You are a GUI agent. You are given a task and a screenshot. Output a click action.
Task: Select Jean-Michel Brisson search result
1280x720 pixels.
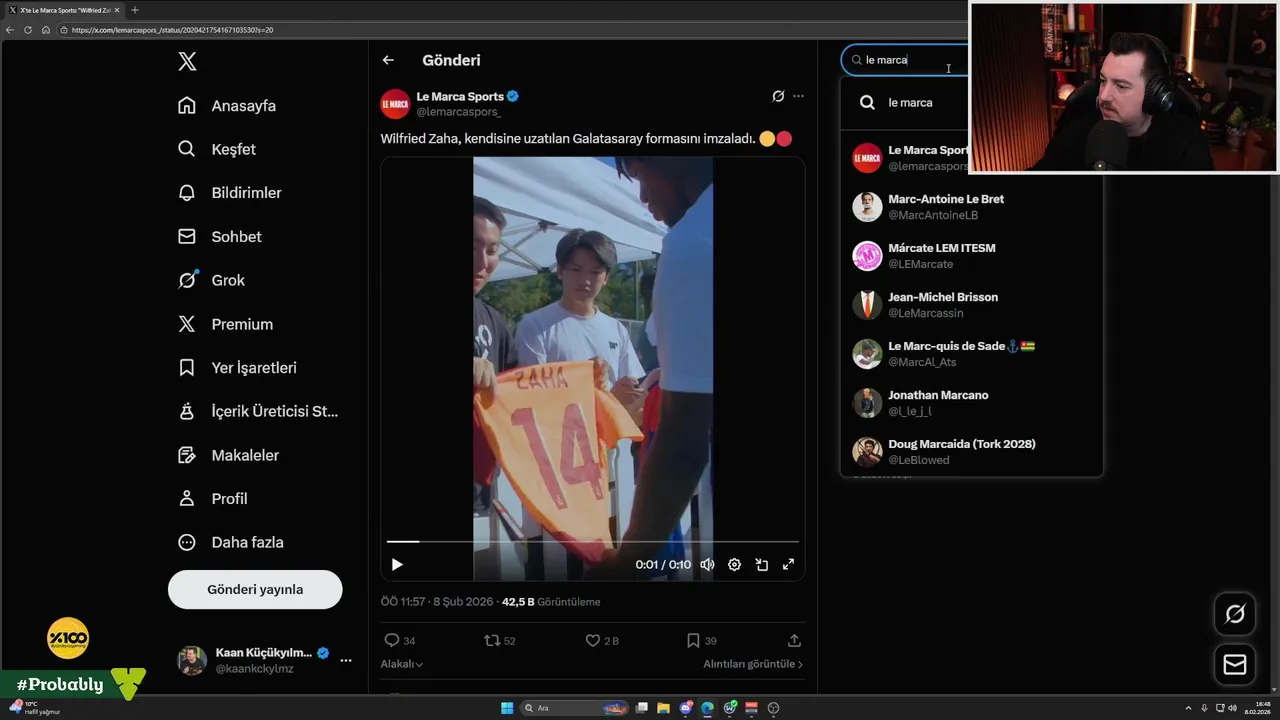[x=971, y=305]
